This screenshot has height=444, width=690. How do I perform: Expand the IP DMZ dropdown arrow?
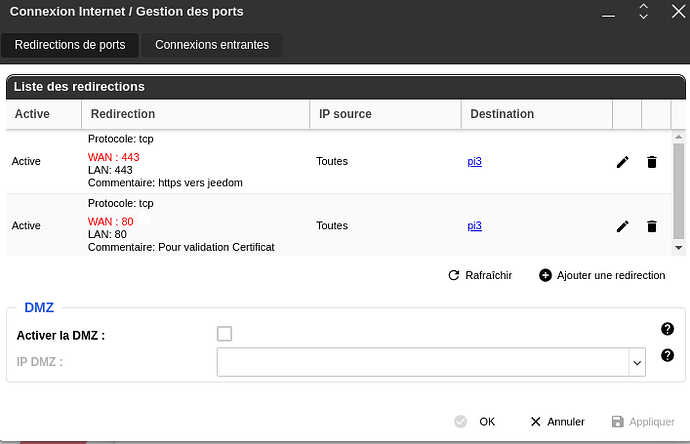click(637, 363)
